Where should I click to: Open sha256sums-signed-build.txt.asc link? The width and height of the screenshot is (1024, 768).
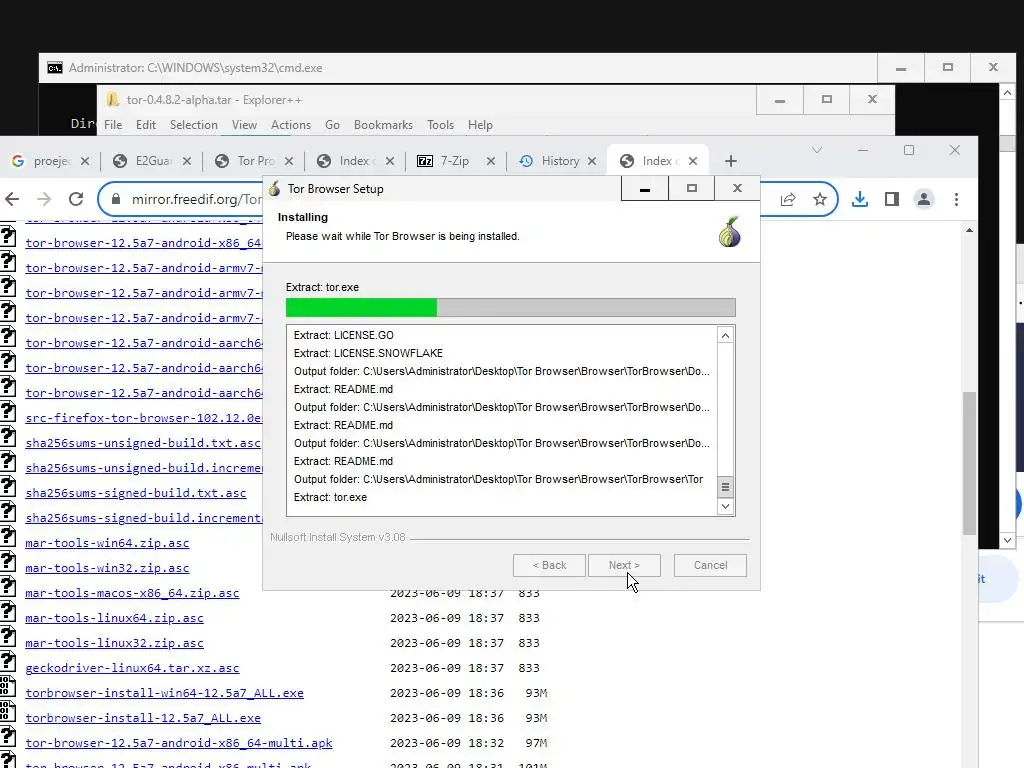click(x=136, y=493)
